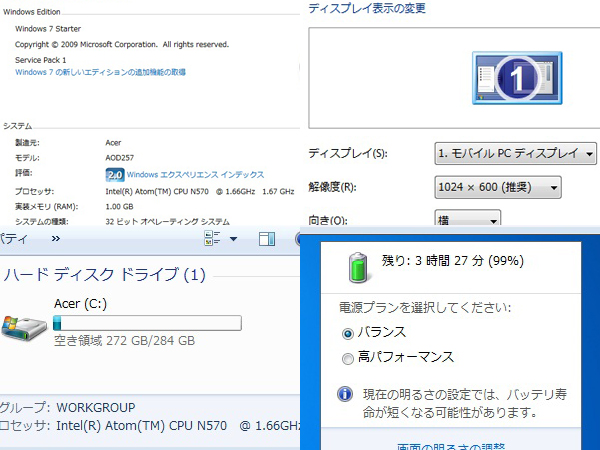This screenshot has height=450, width=600.
Task: Open the orientation dropdown showing 横
Action: tap(468, 218)
